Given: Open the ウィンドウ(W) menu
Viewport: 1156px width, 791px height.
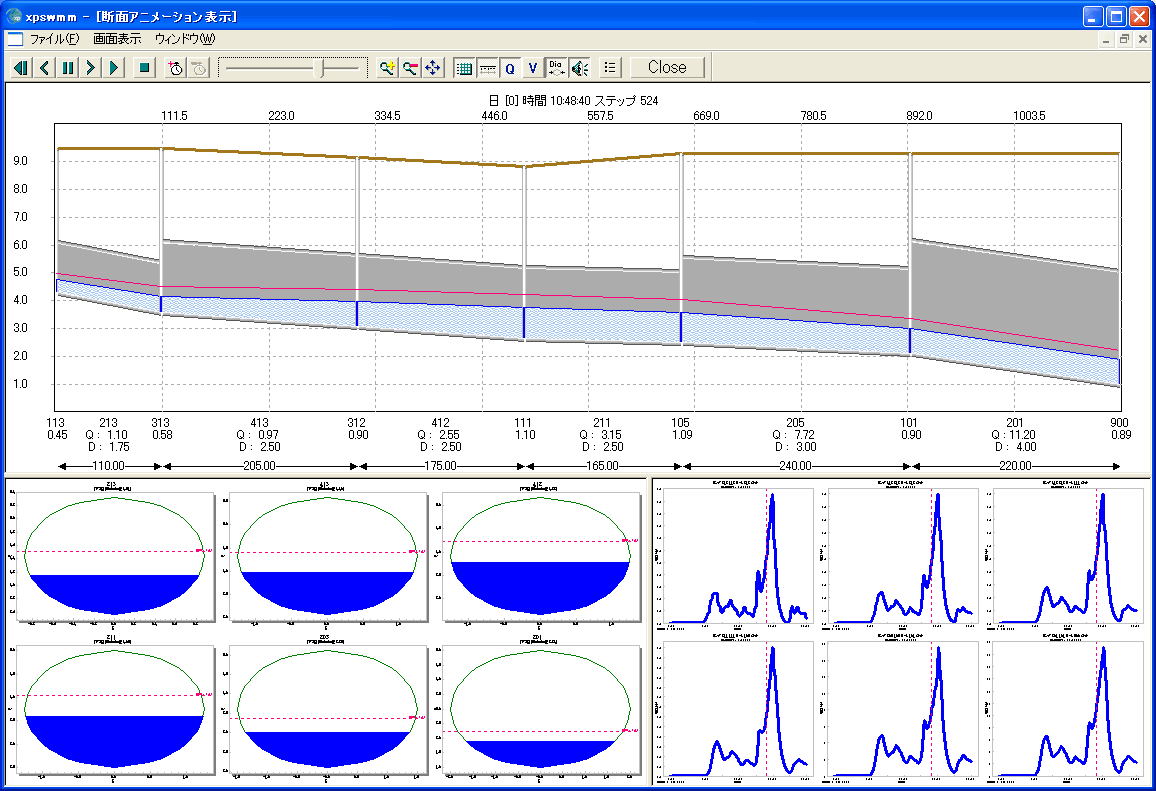Looking at the screenshot, I should point(185,39).
